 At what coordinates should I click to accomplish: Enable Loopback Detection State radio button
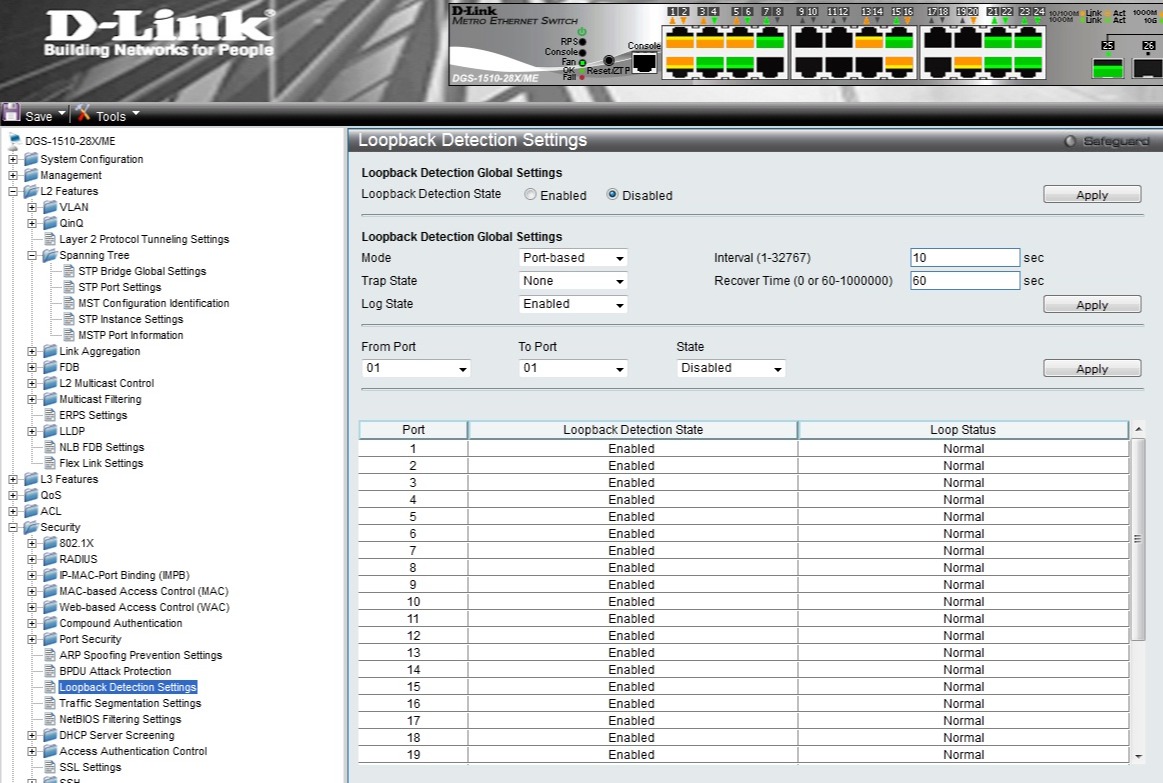click(x=530, y=195)
